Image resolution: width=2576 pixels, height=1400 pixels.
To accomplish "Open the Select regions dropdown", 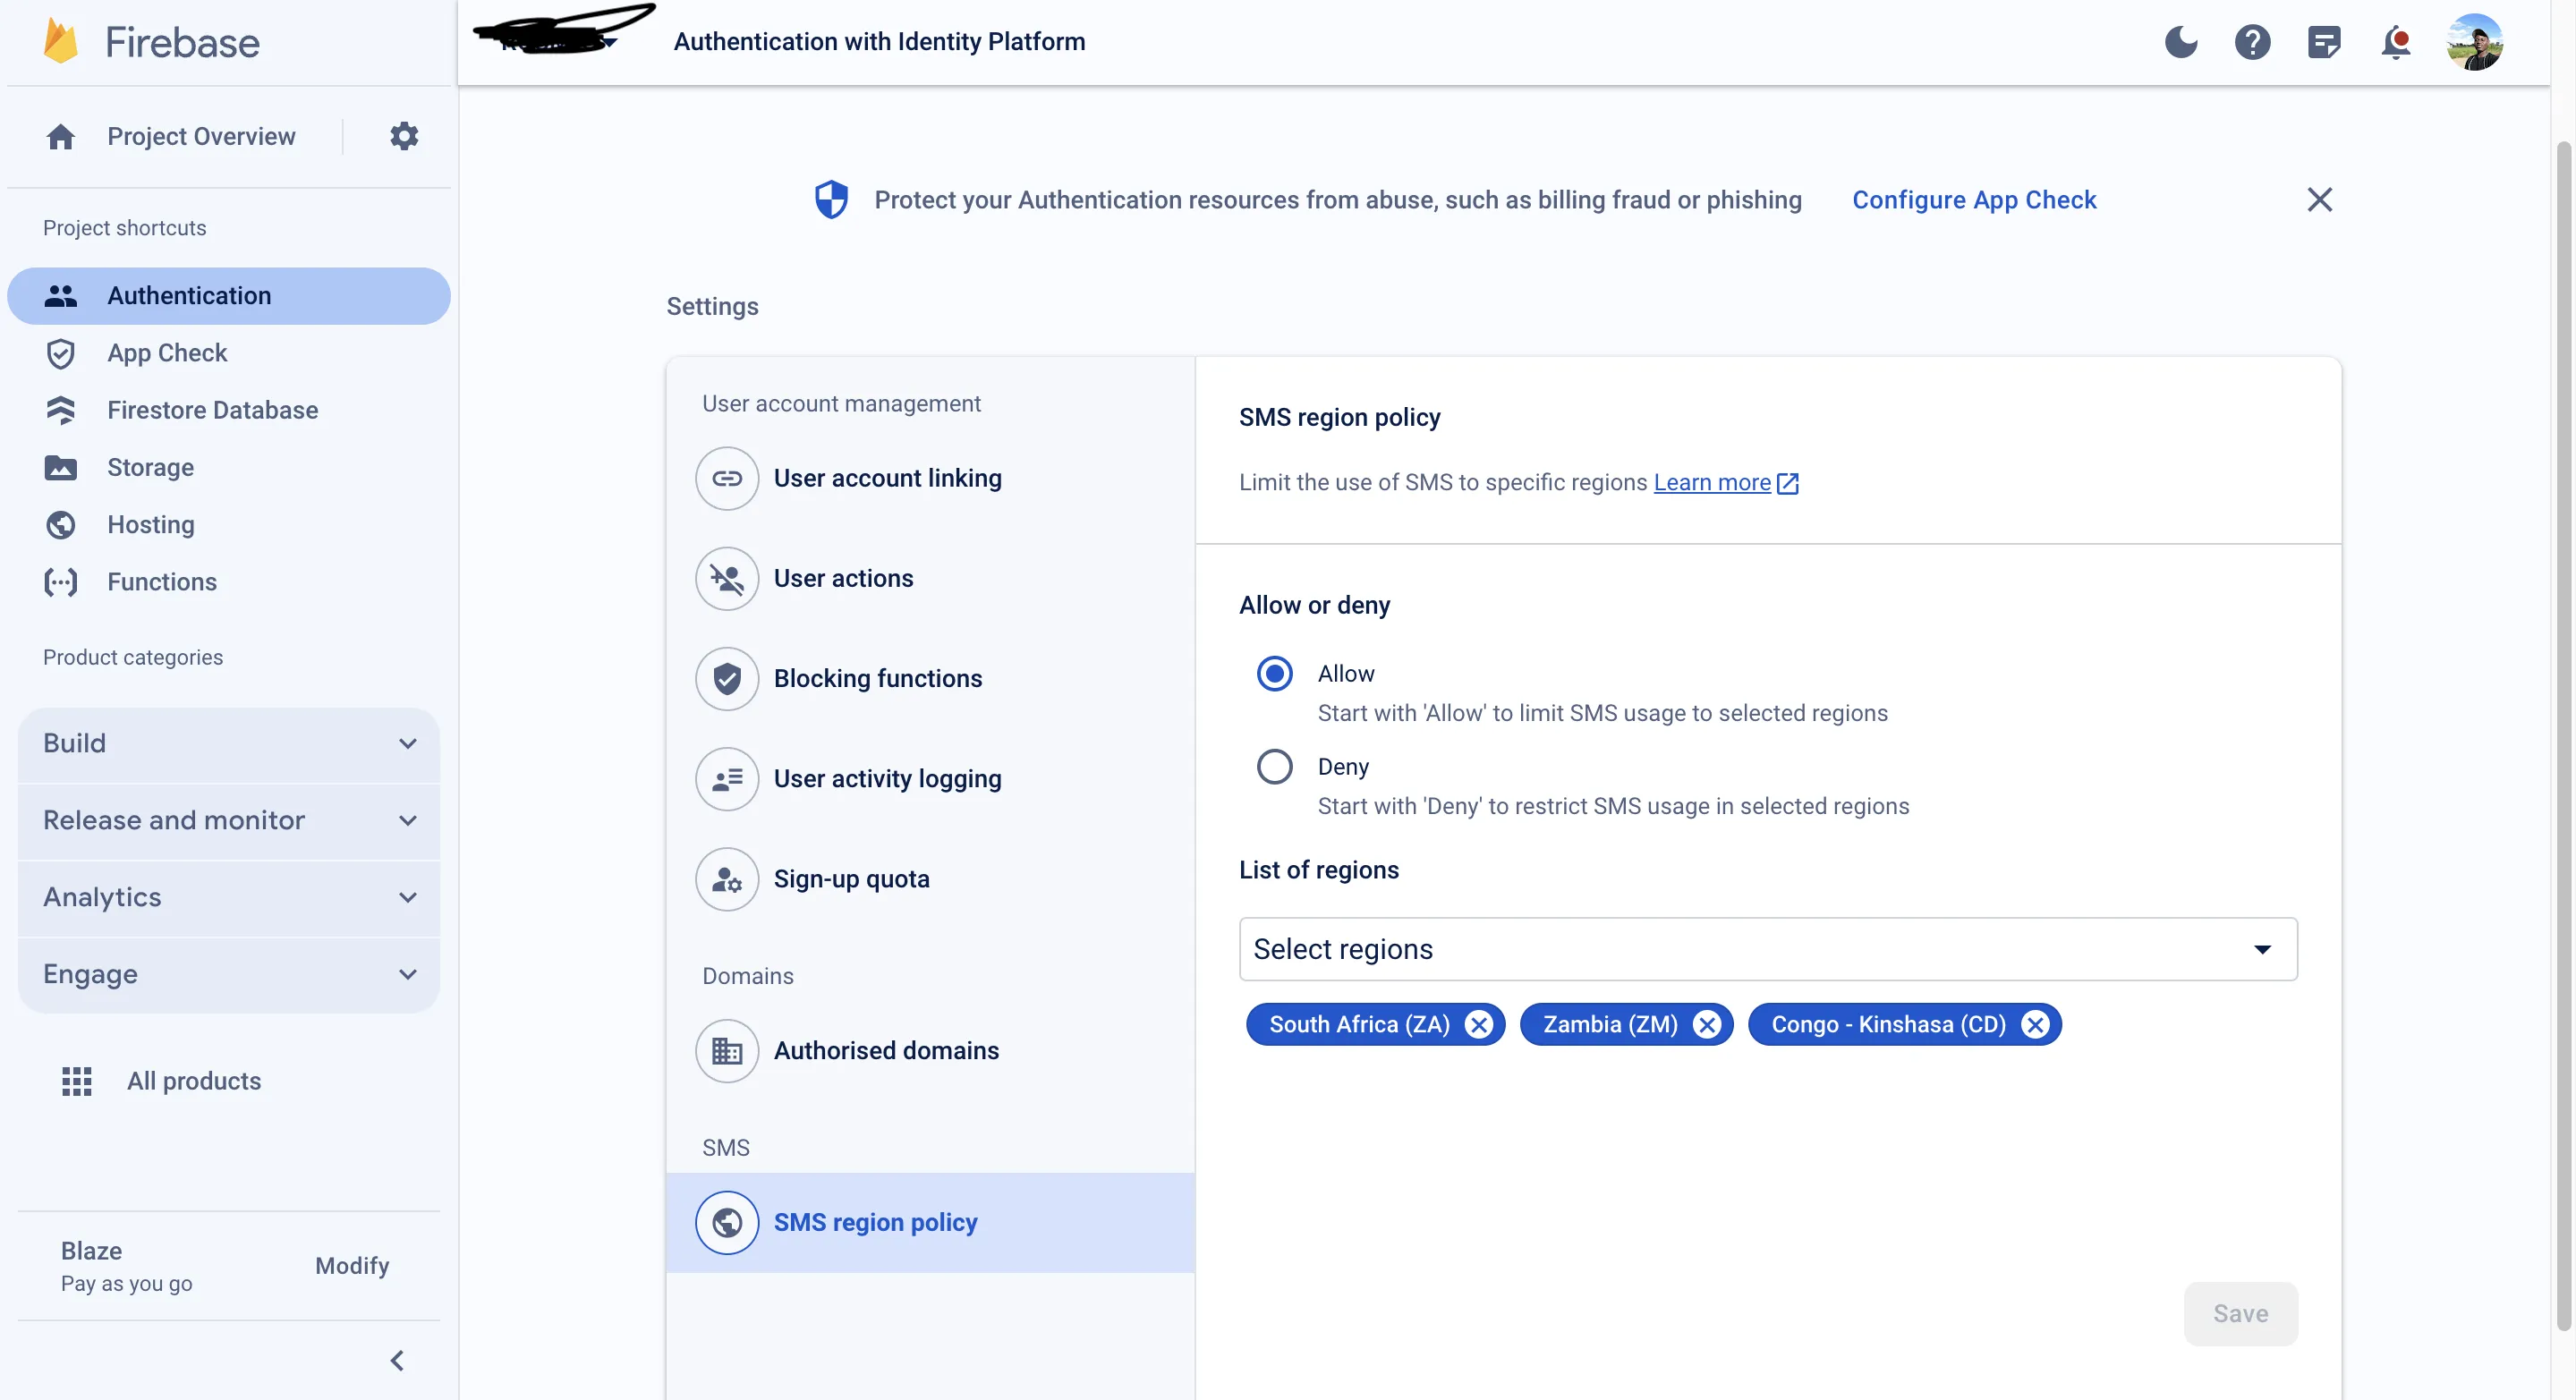I will pos(1767,948).
